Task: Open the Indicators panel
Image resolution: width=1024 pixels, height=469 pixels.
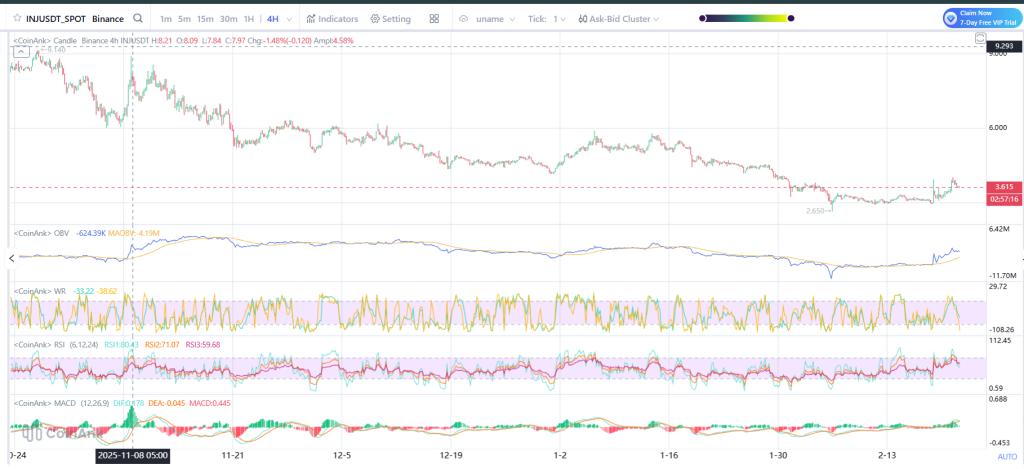Action: coord(333,18)
